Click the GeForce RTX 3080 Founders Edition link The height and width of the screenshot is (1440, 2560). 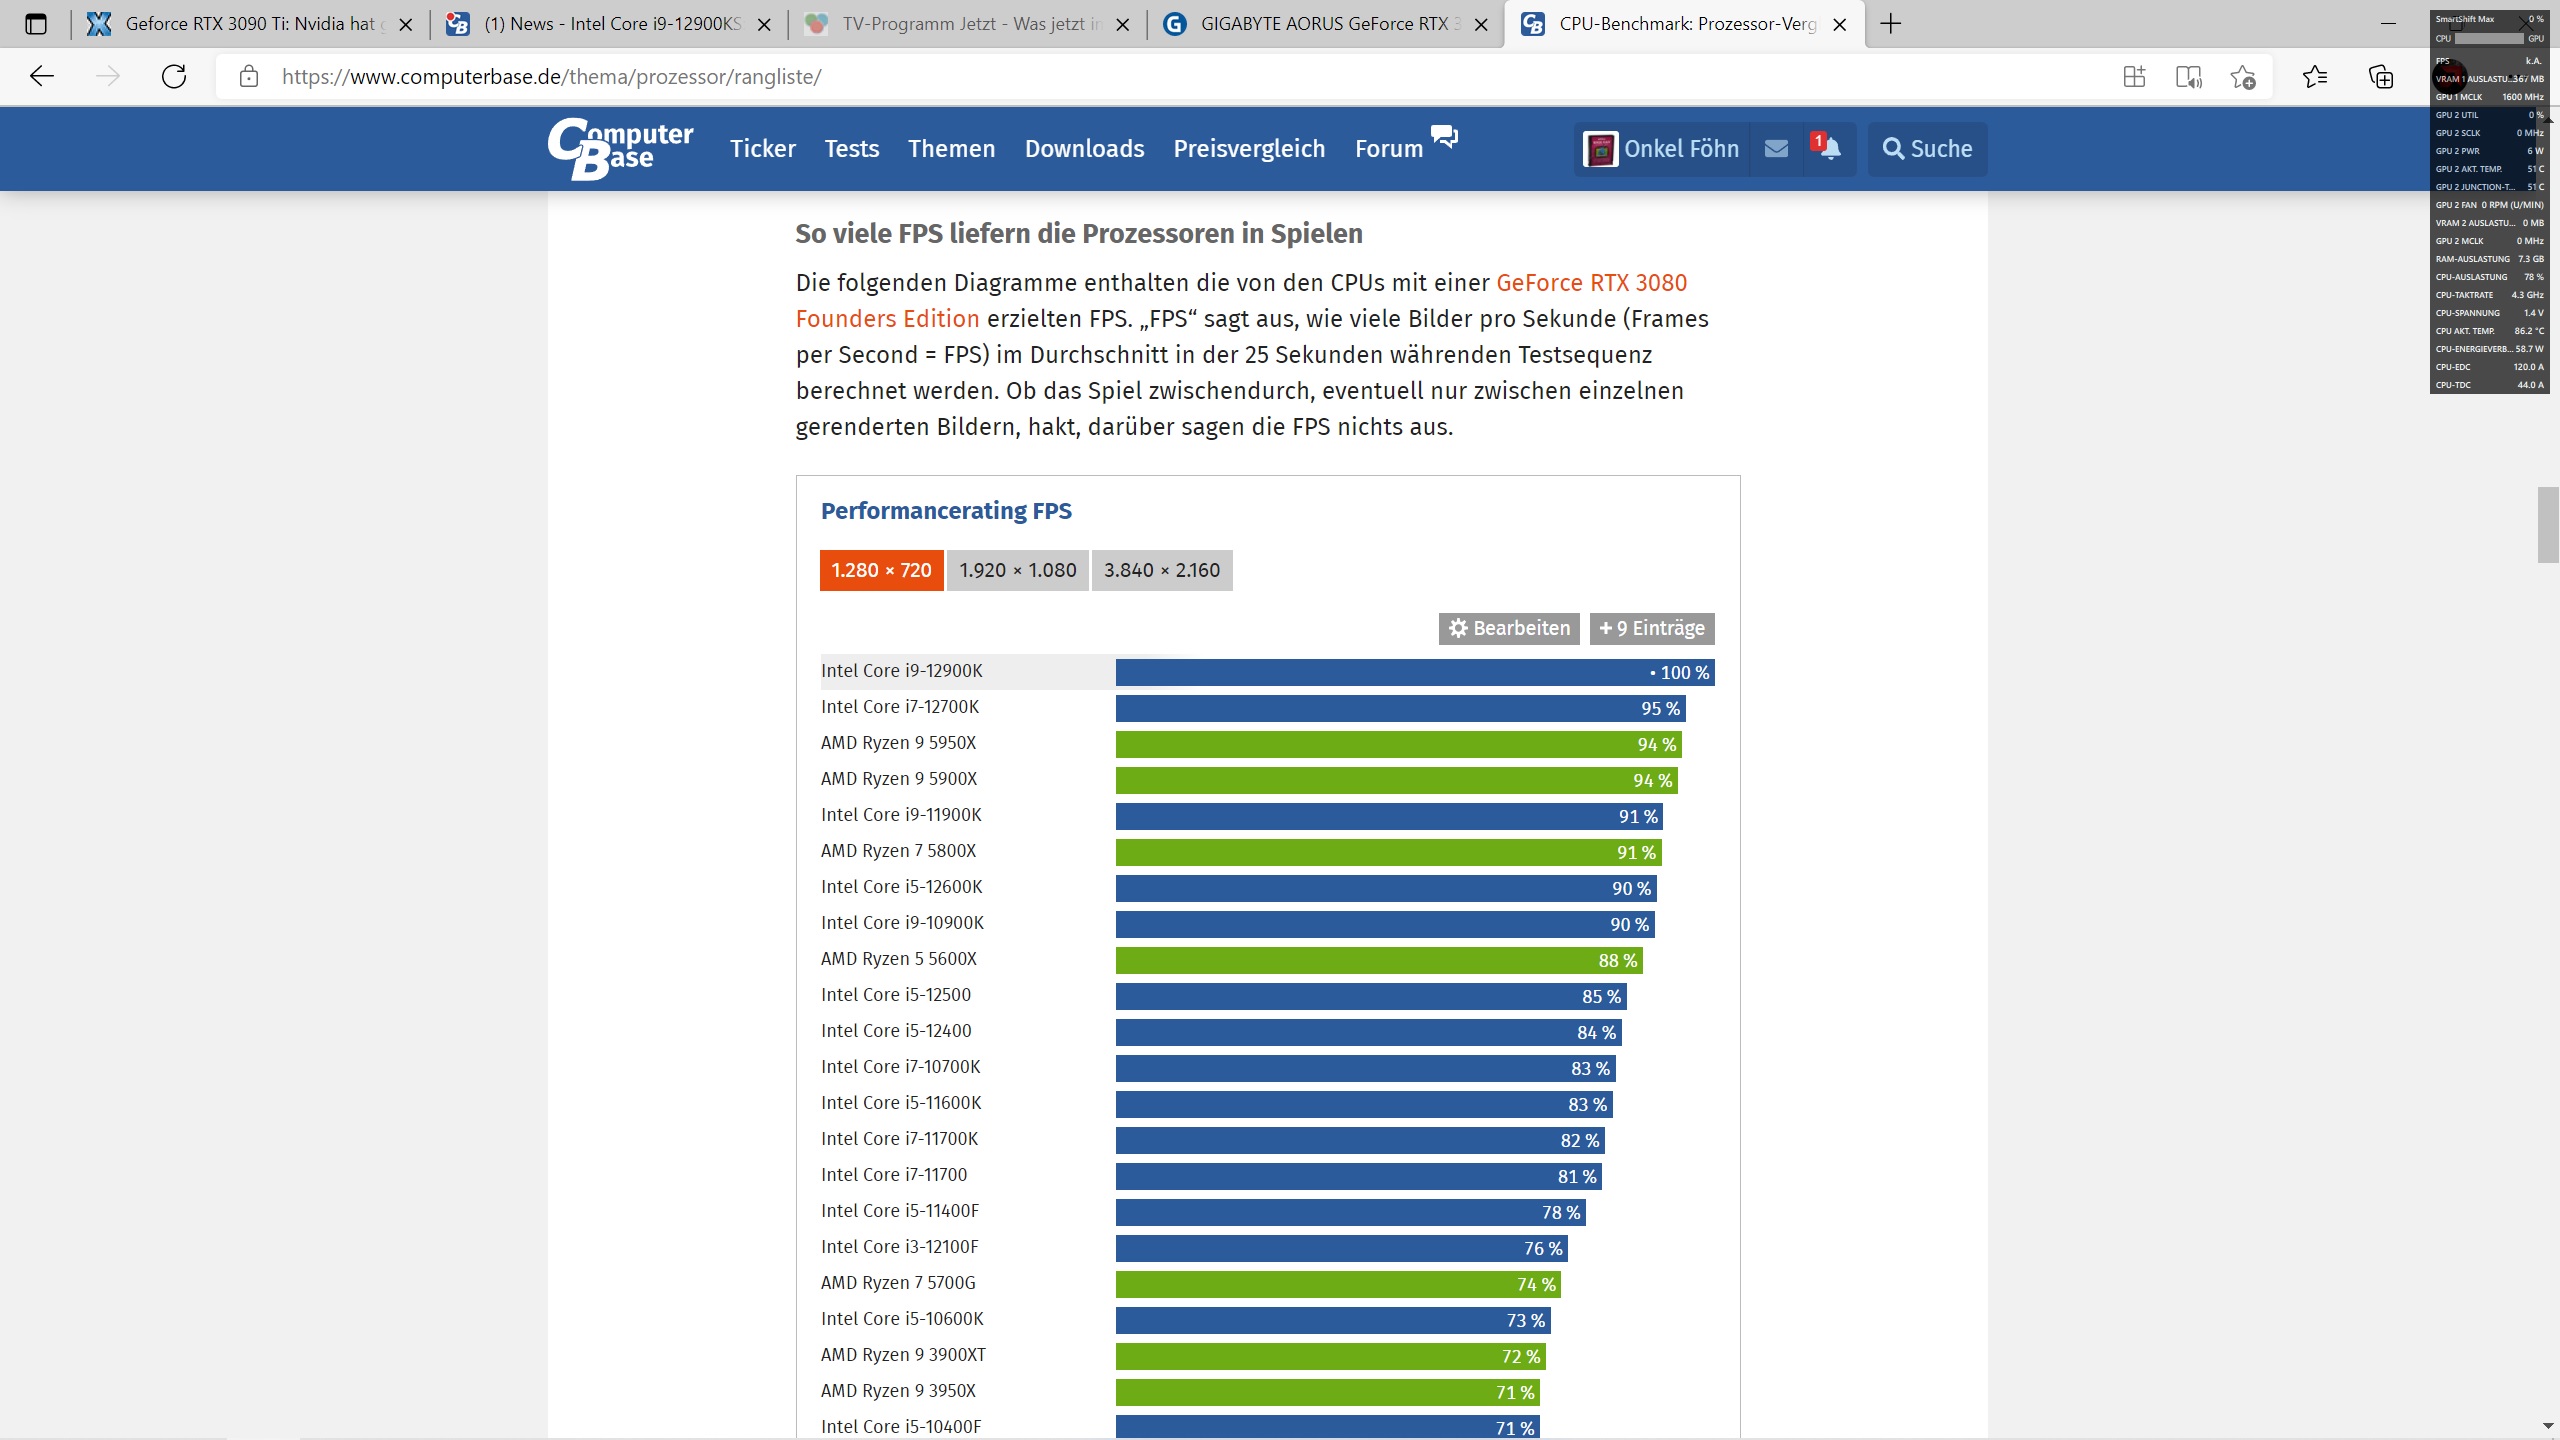coord(1591,283)
